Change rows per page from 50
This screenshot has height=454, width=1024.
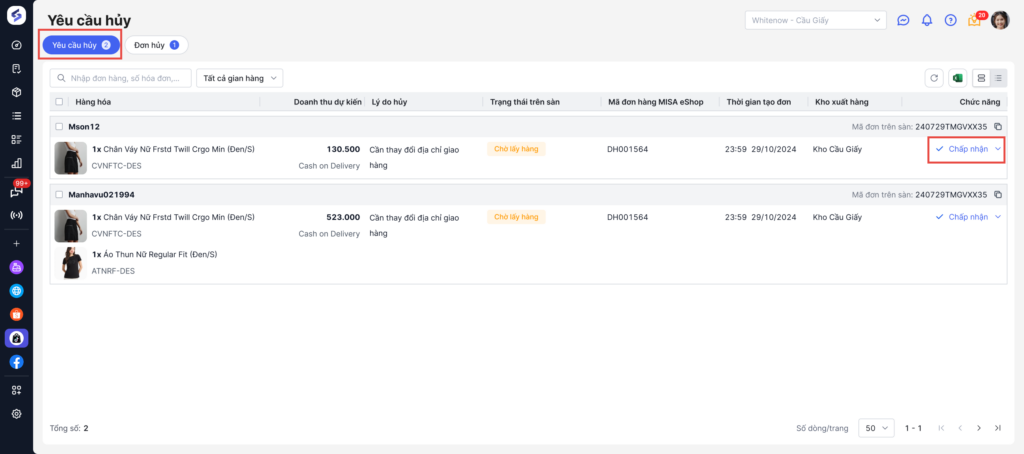point(876,428)
